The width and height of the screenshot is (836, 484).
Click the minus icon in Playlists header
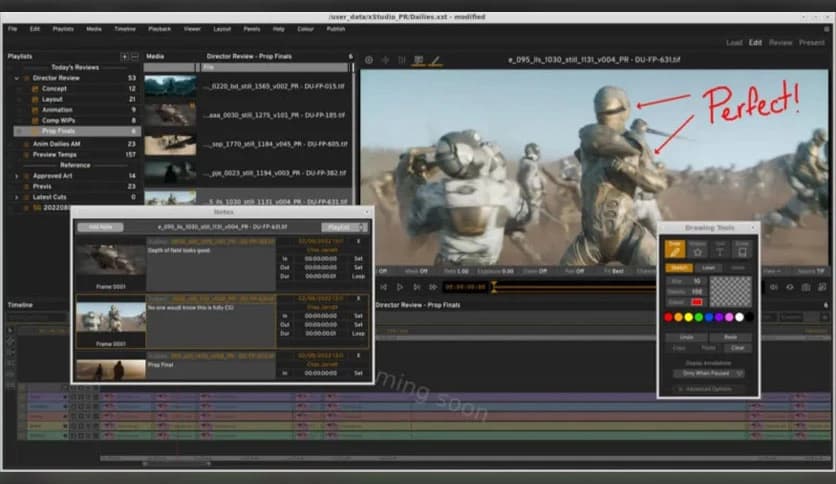pyautogui.click(x=135, y=57)
